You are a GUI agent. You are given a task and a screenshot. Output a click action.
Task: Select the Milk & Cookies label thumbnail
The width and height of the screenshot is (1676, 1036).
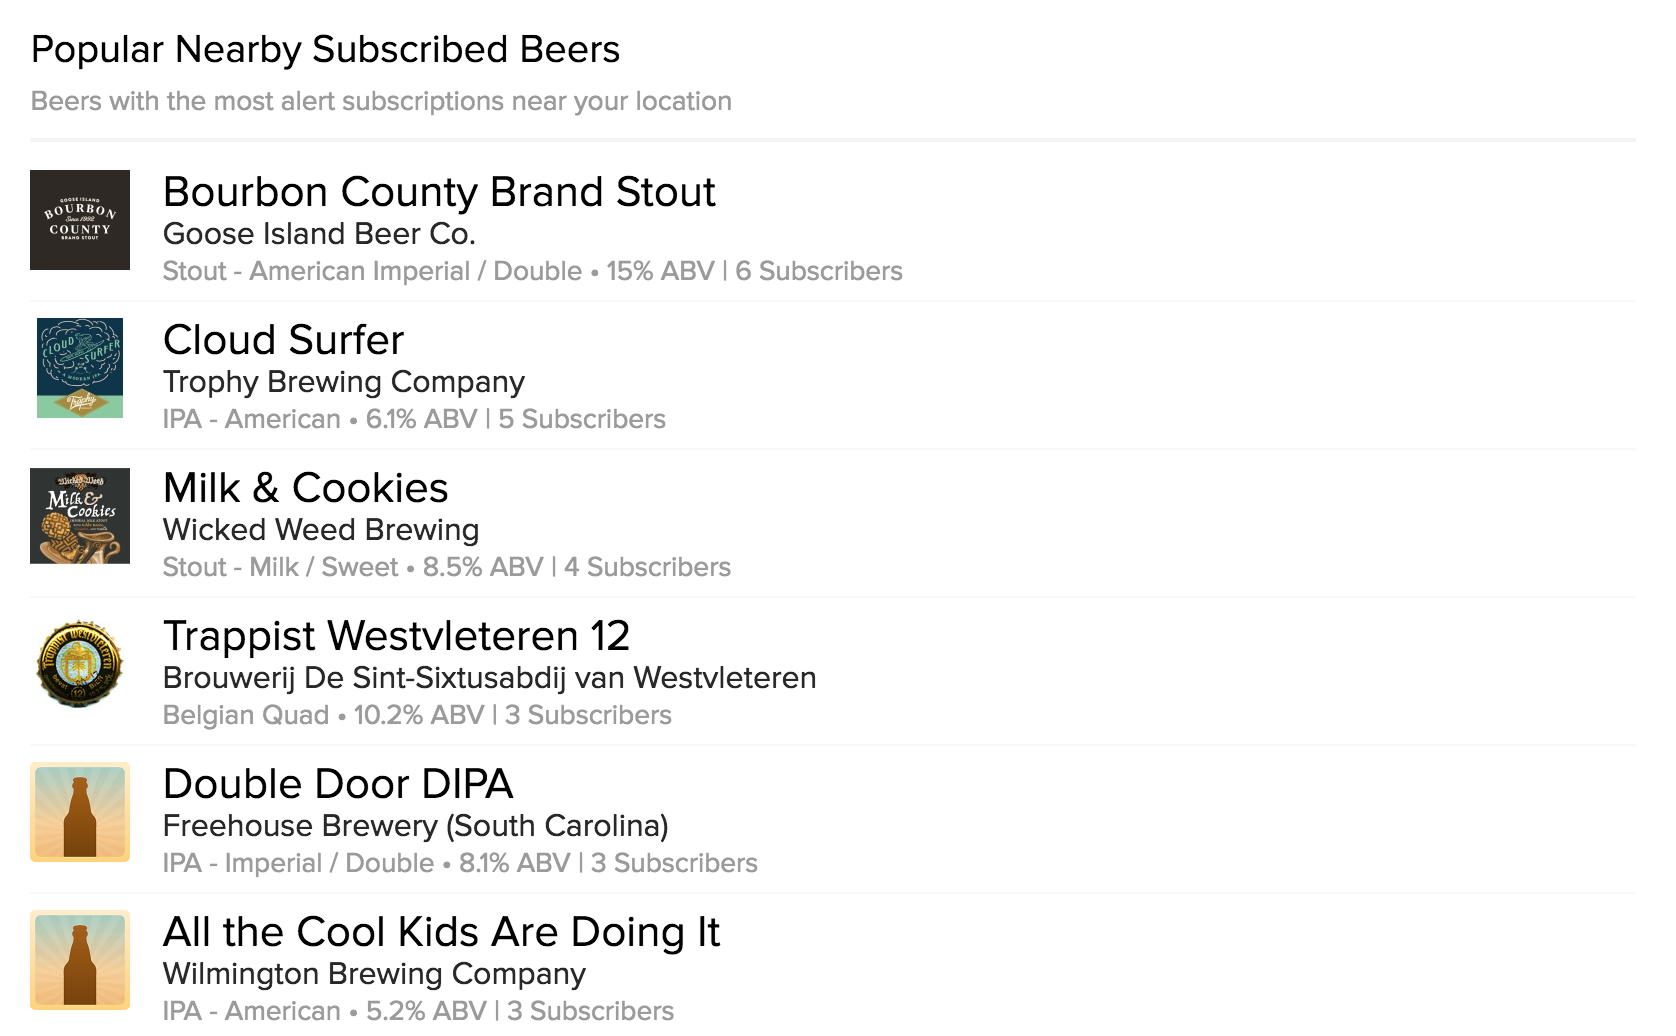80,516
